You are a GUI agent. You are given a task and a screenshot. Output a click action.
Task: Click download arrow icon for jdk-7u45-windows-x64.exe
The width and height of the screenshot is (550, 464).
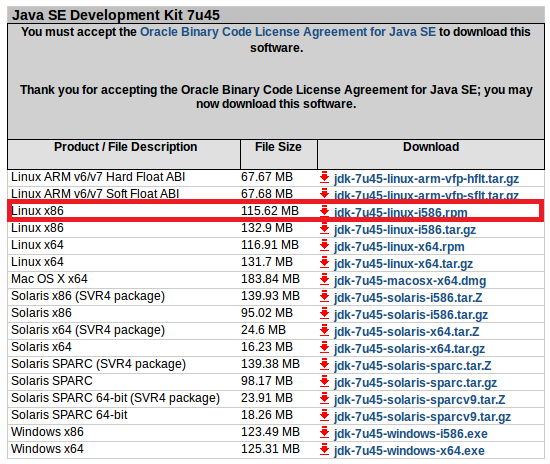[x=324, y=450]
